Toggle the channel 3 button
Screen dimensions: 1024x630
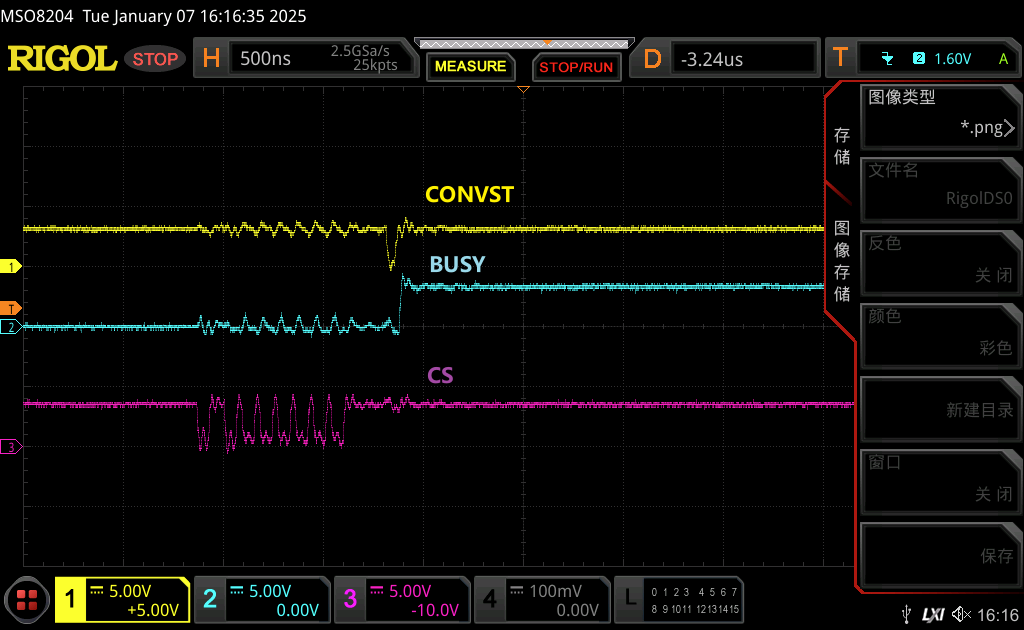[350, 599]
